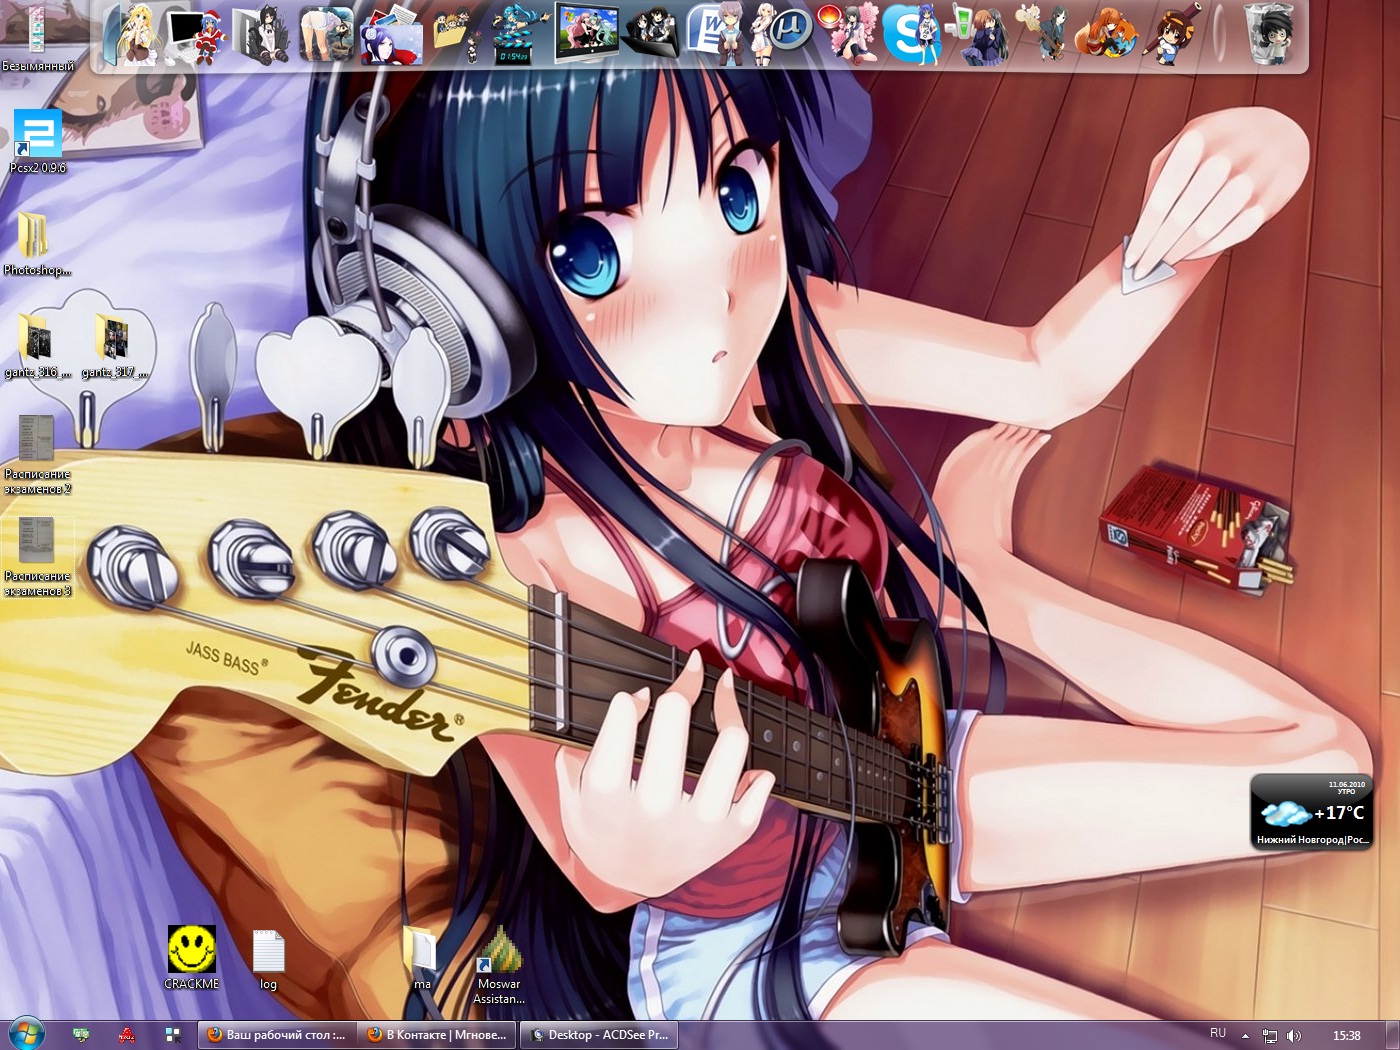Click the 15:38 system clock
This screenshot has height=1050, width=1400.
(x=1346, y=1036)
